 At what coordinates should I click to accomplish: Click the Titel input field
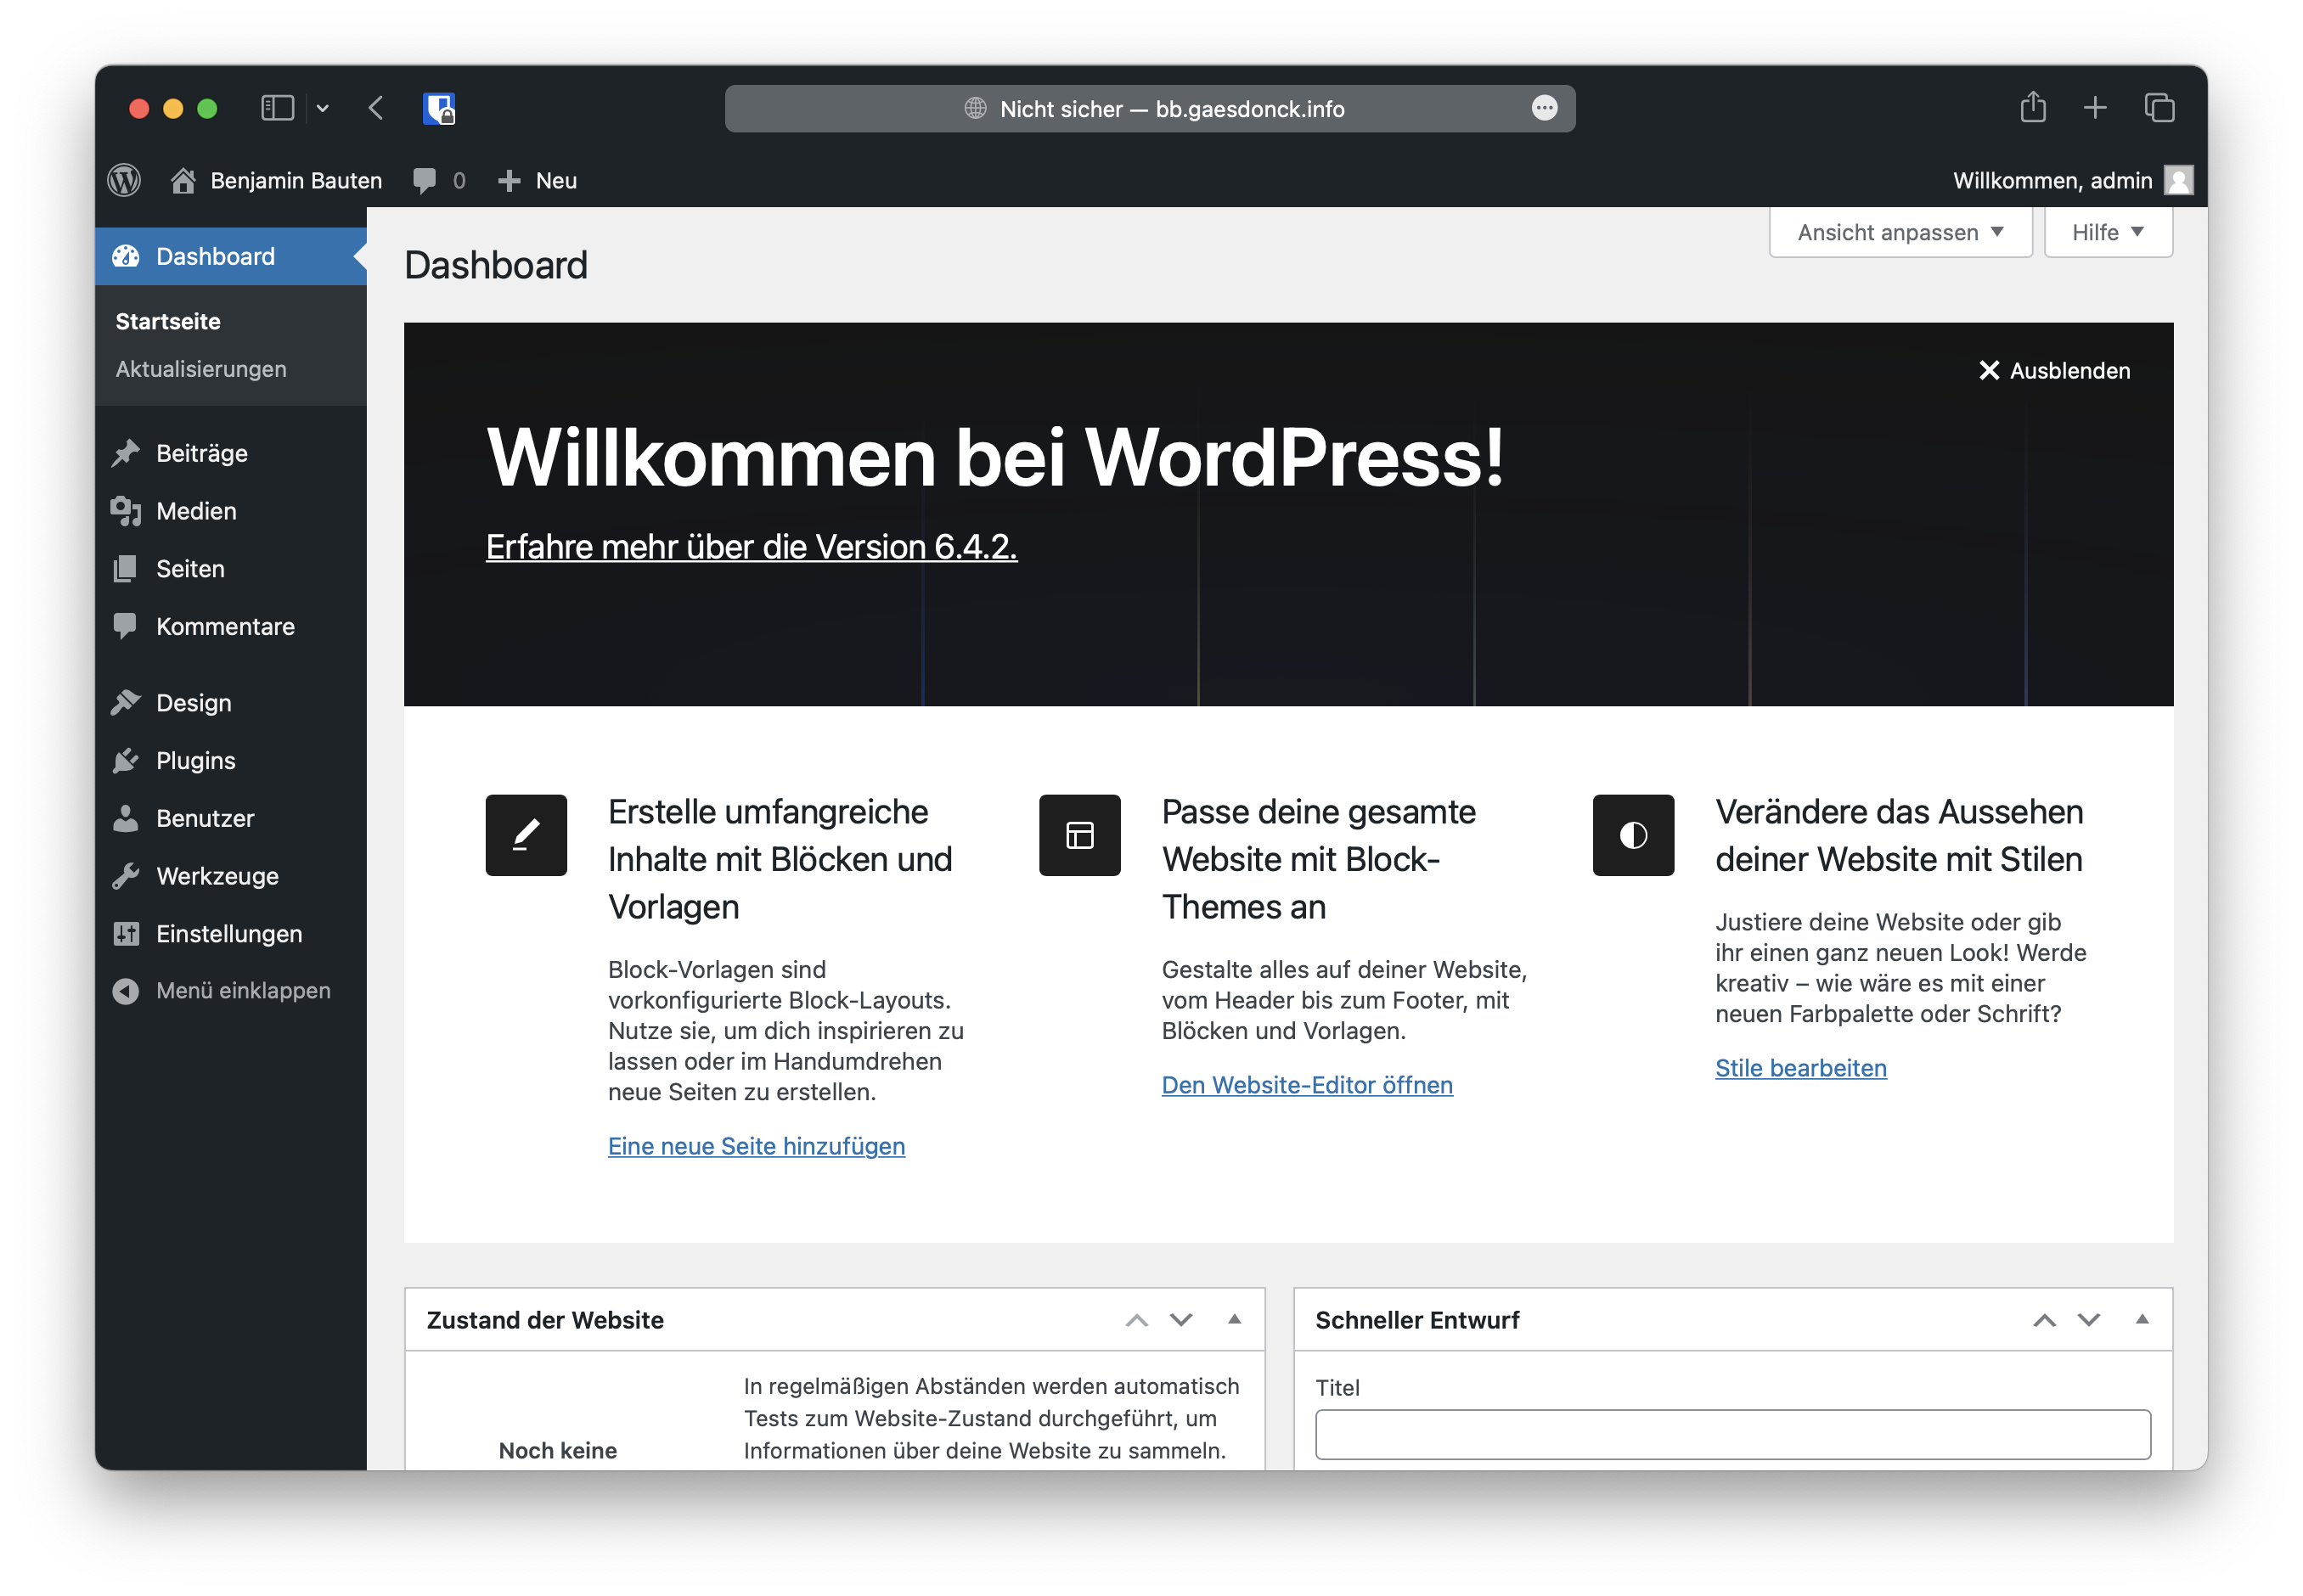tap(1732, 1434)
